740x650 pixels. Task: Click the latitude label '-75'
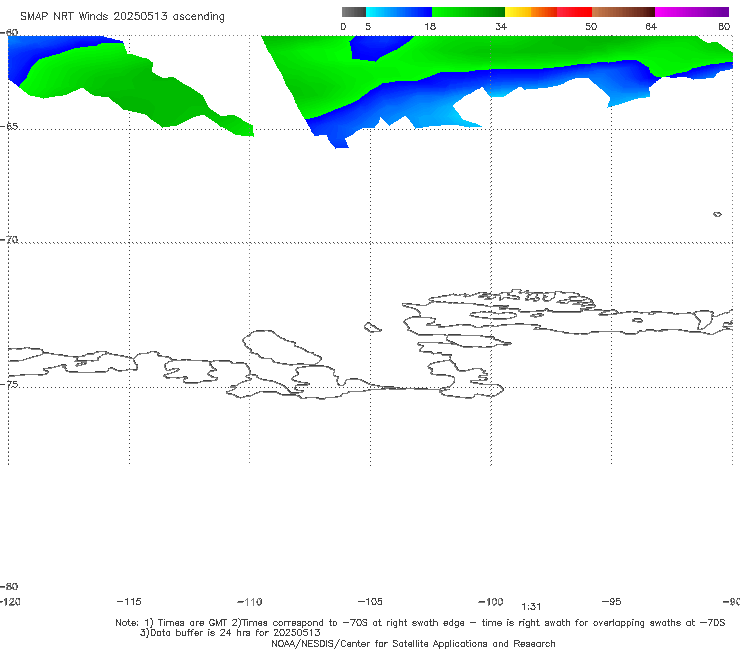click(x=9, y=384)
